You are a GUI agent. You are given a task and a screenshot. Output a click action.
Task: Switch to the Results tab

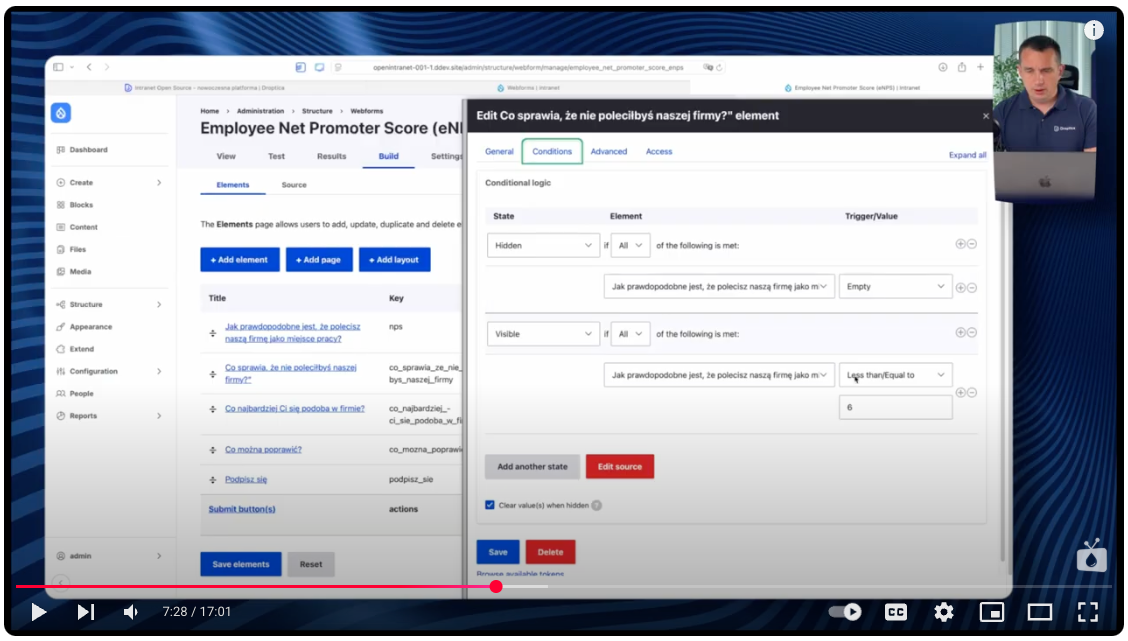[x=332, y=156]
